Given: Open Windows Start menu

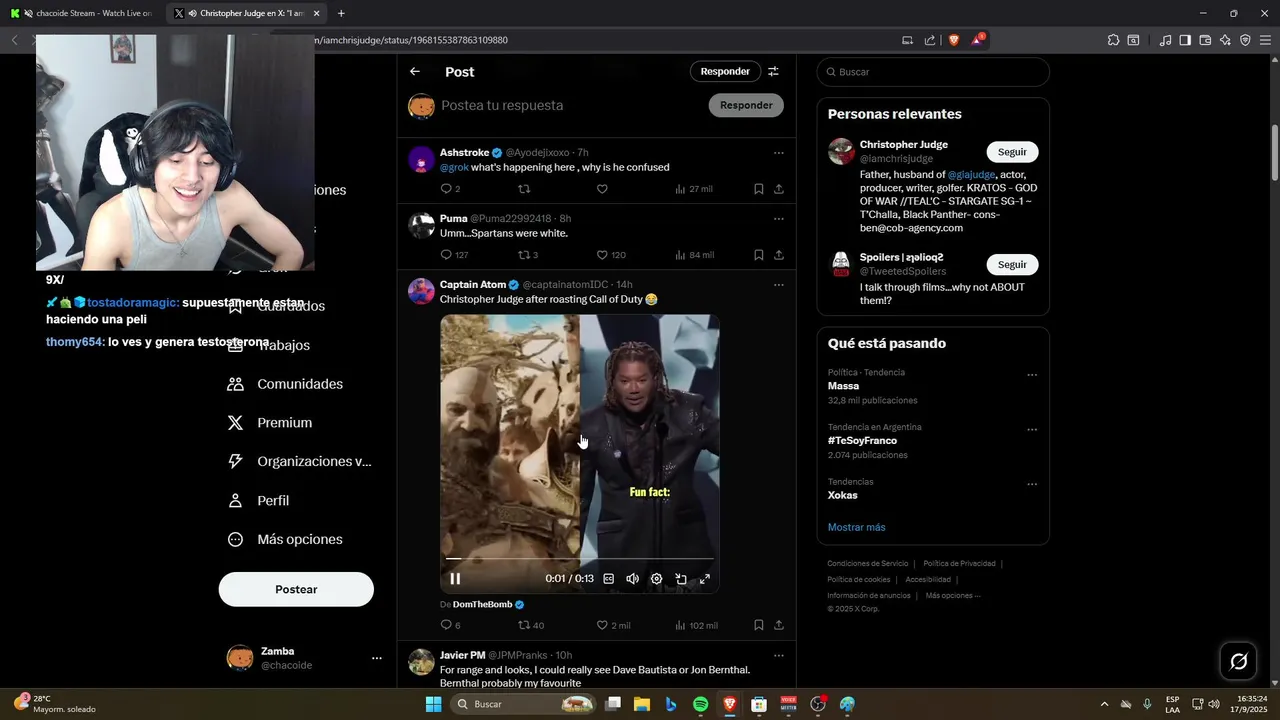Looking at the screenshot, I should 433,704.
